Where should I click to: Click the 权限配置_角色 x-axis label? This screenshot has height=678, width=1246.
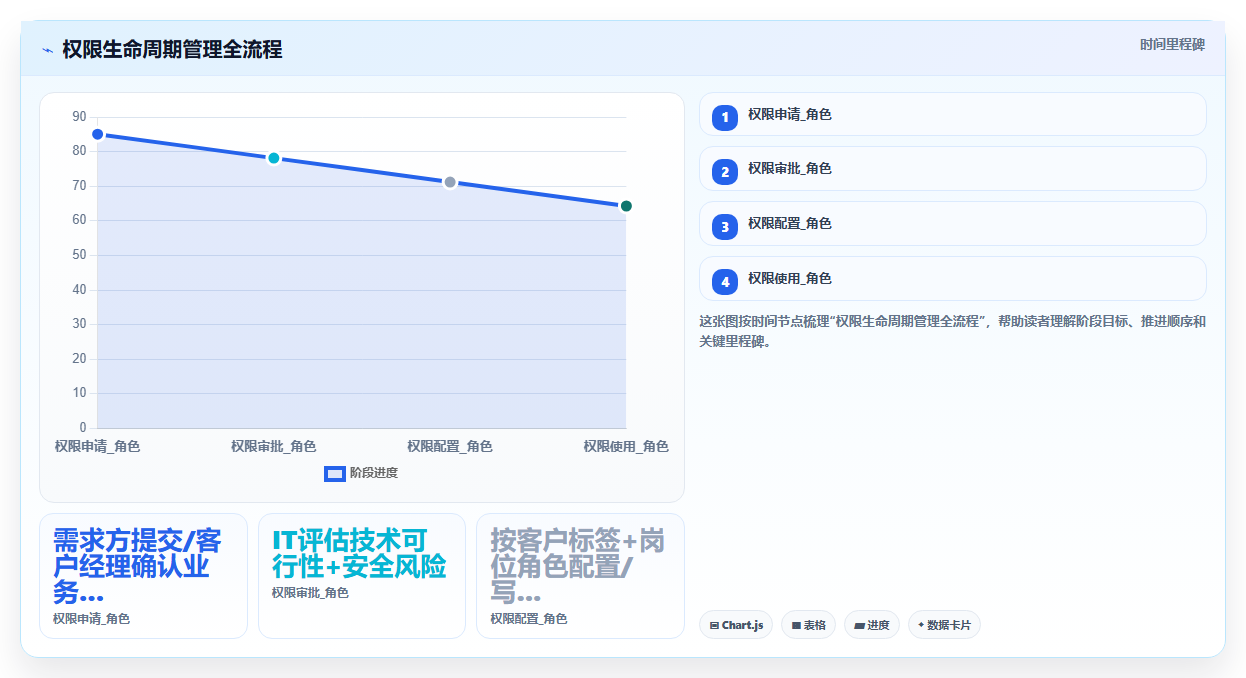click(450, 447)
